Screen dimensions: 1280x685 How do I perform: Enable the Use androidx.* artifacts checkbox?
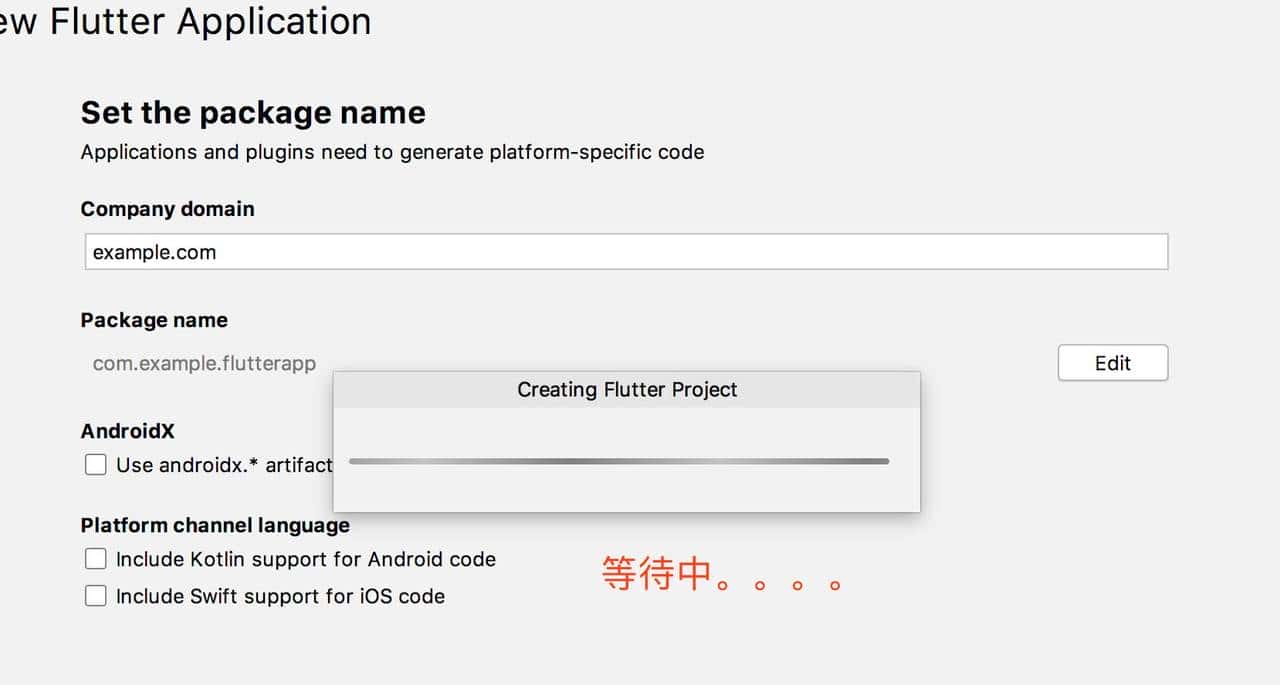95,464
